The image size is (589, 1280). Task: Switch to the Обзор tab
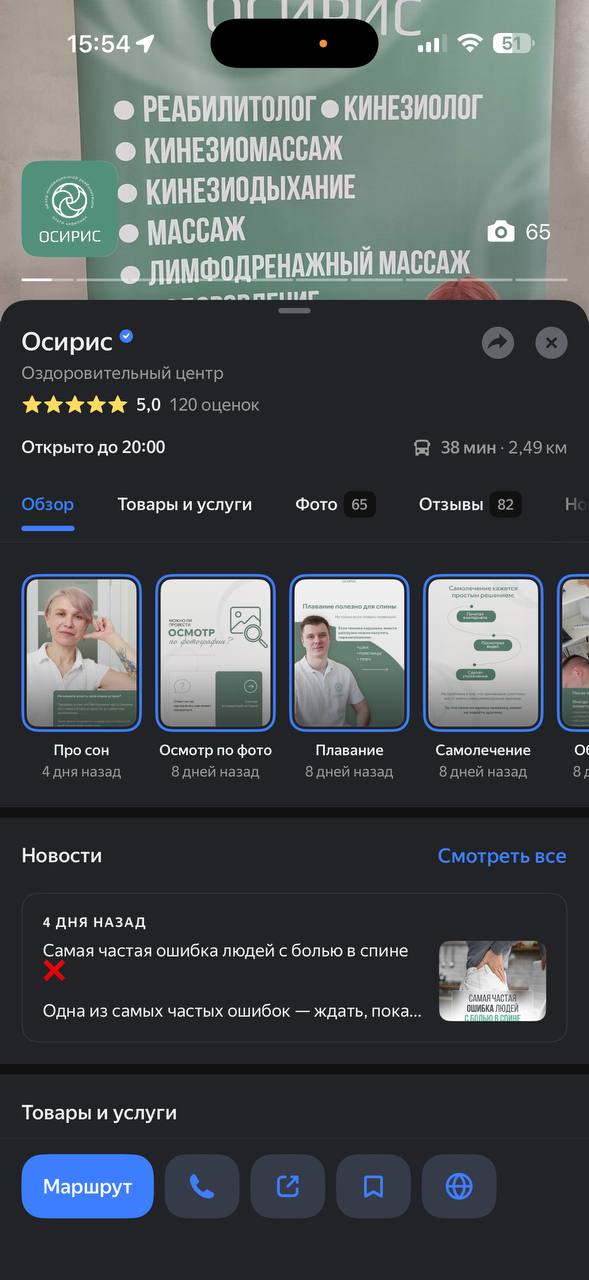point(48,505)
